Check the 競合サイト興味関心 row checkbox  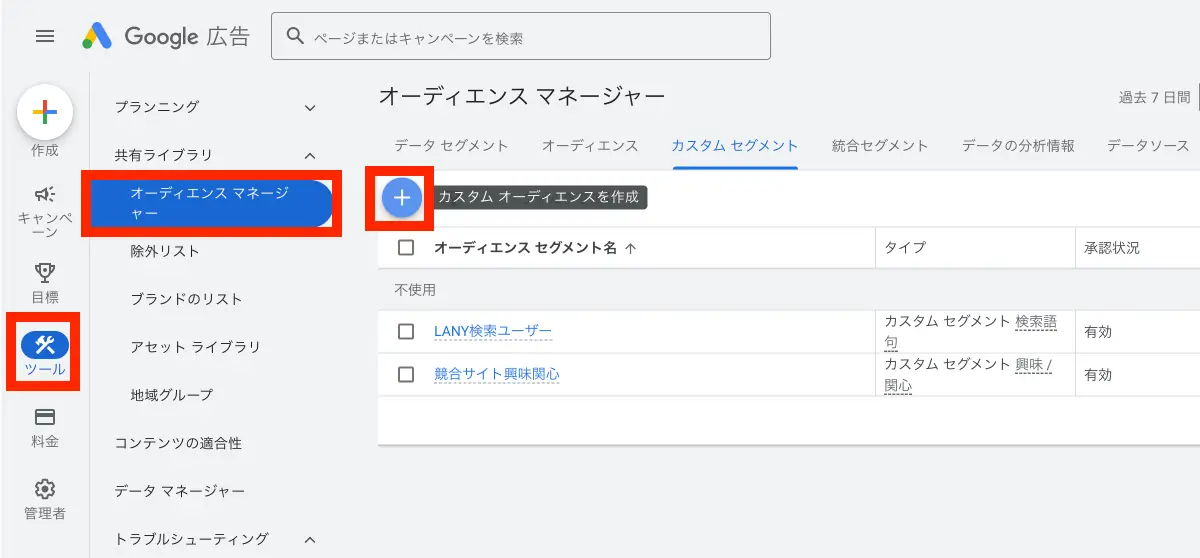tap(406, 374)
